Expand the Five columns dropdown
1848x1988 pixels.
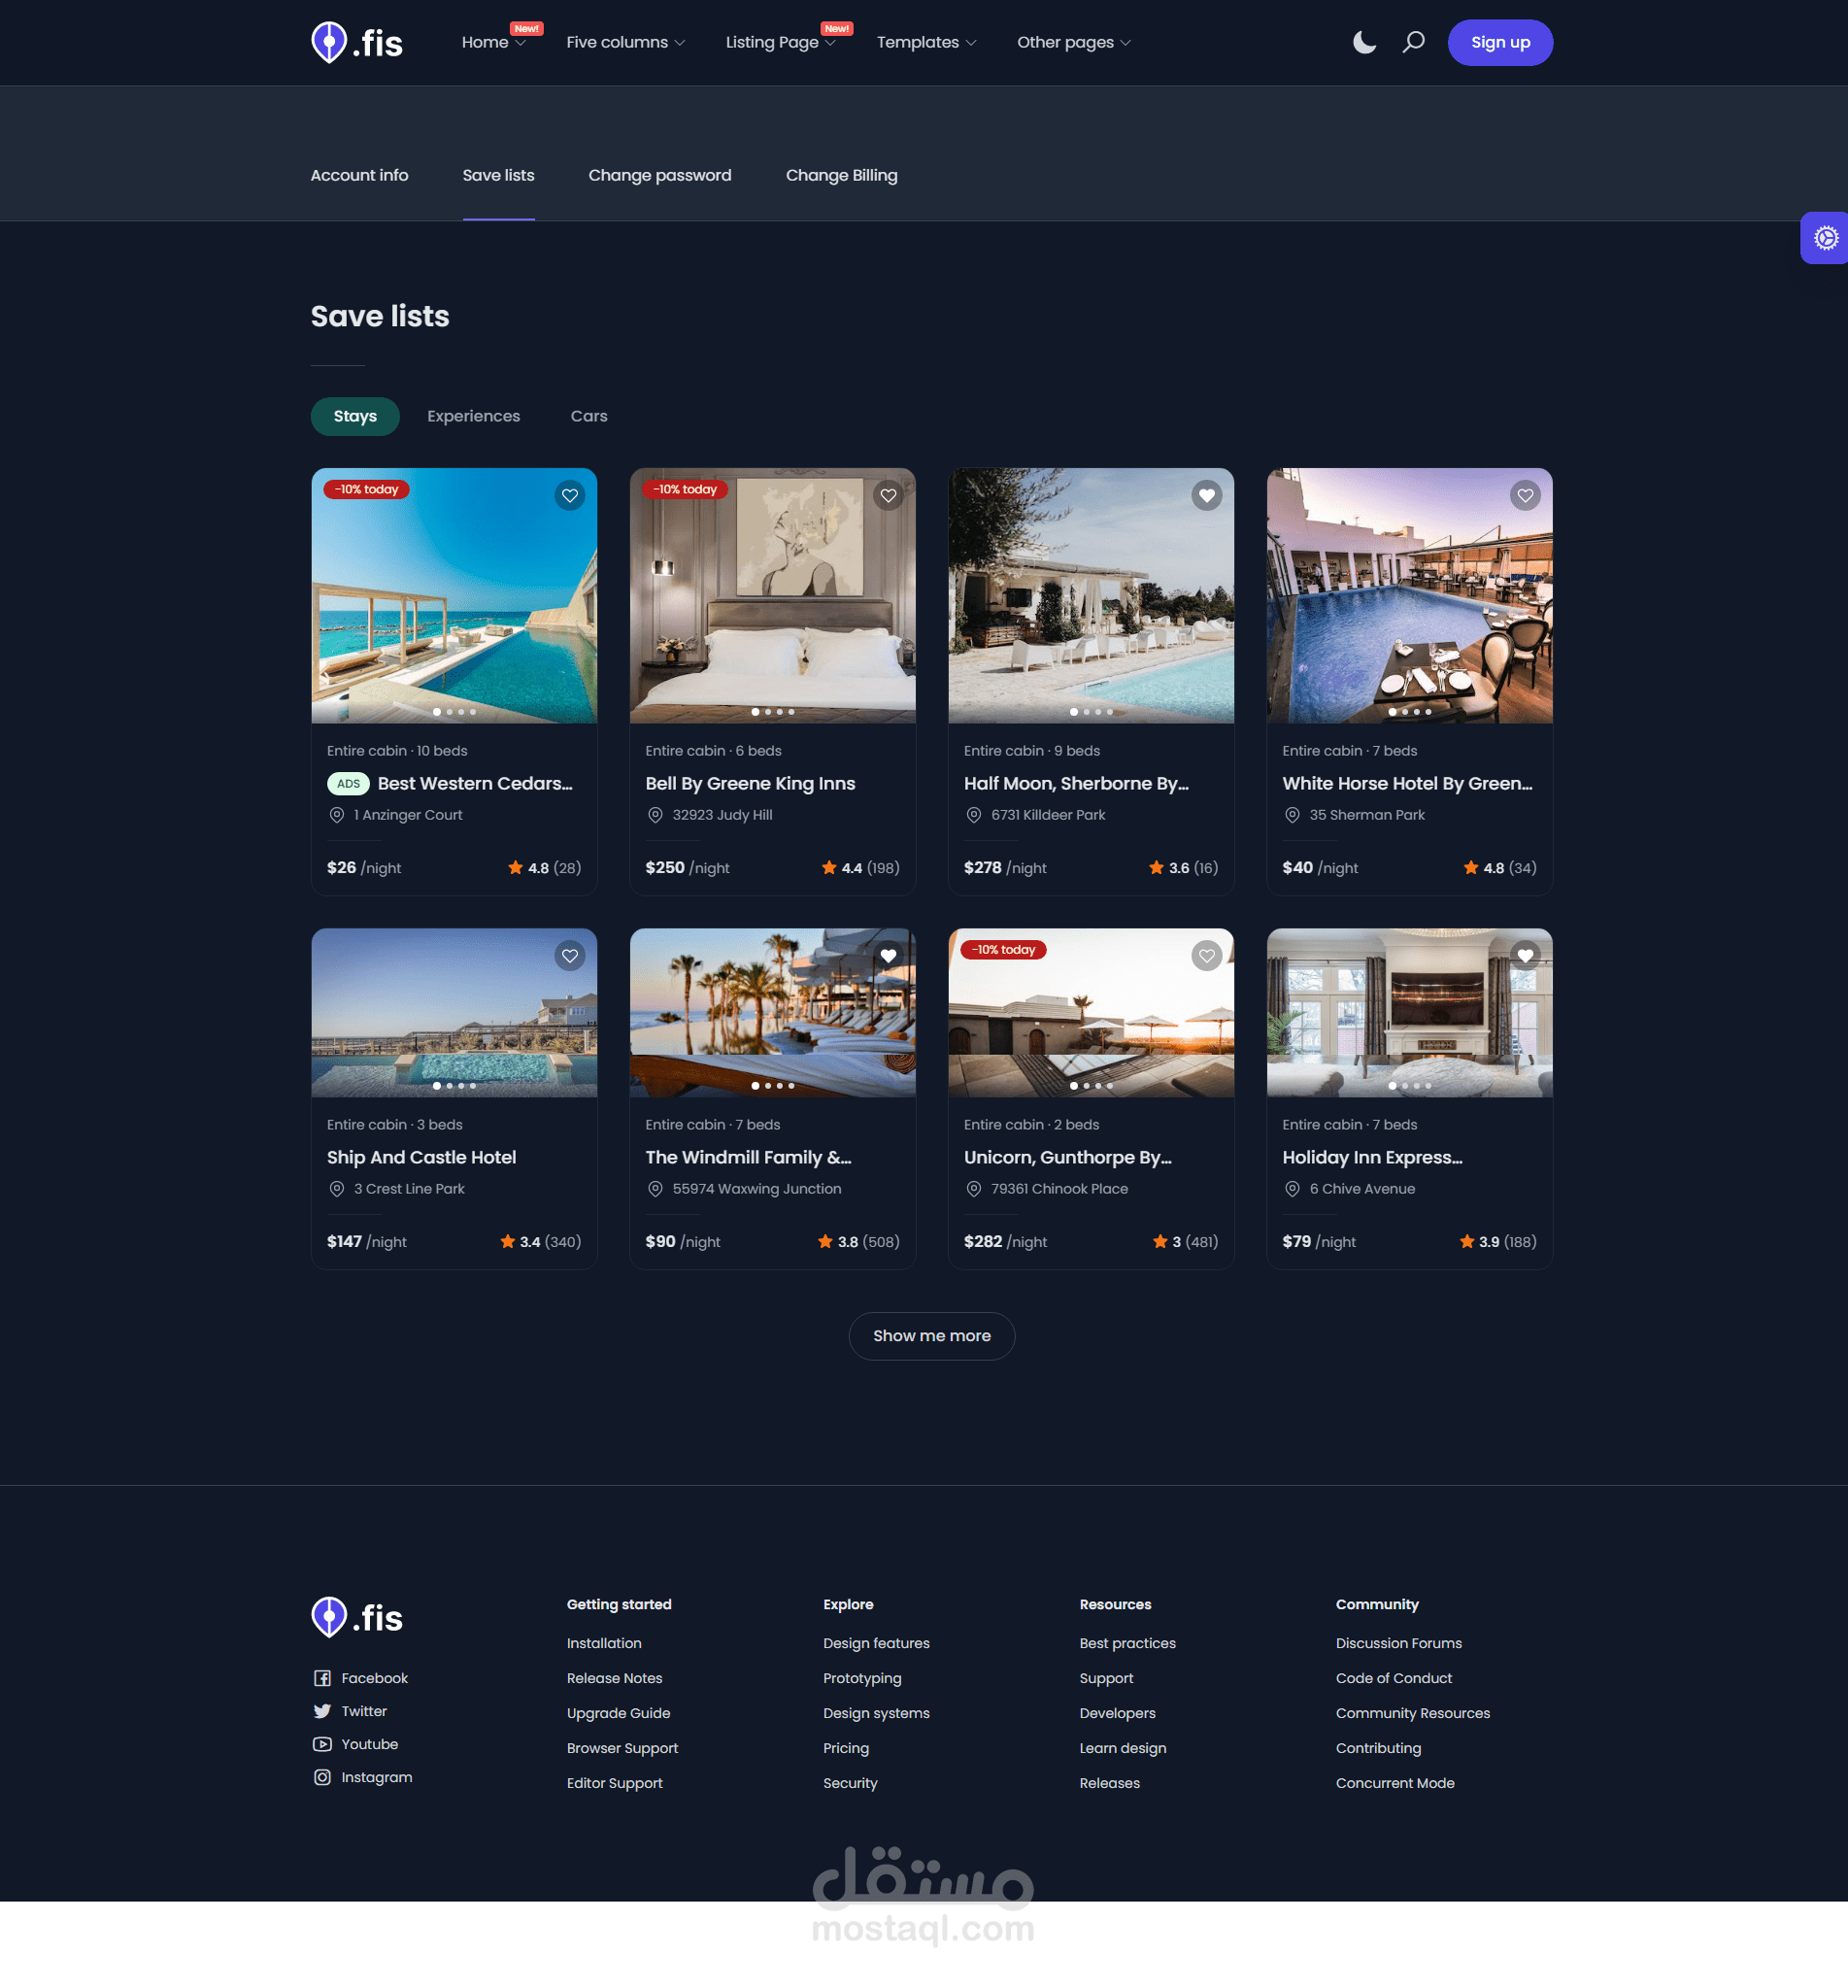click(x=626, y=42)
